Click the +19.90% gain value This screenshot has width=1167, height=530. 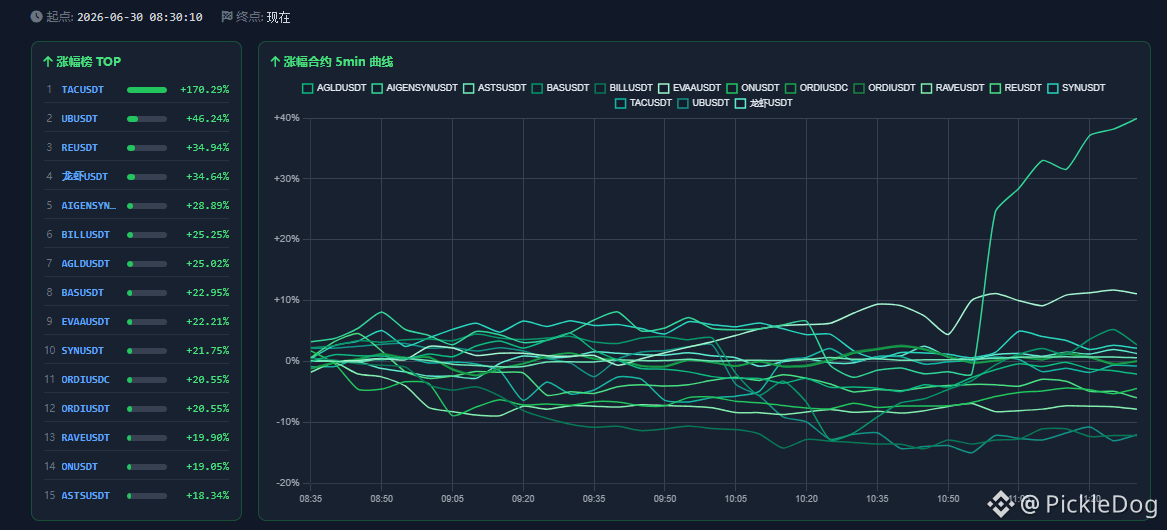coord(208,438)
